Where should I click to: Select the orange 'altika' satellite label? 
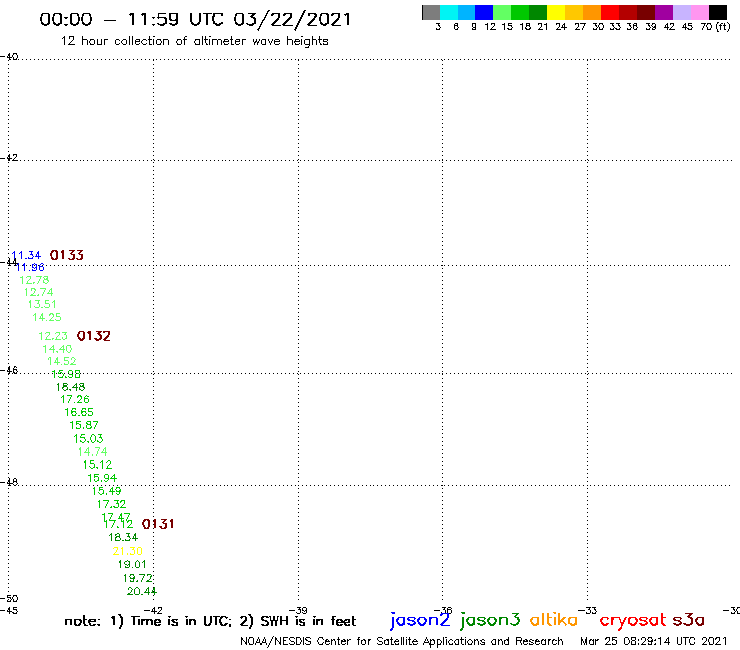(x=554, y=620)
